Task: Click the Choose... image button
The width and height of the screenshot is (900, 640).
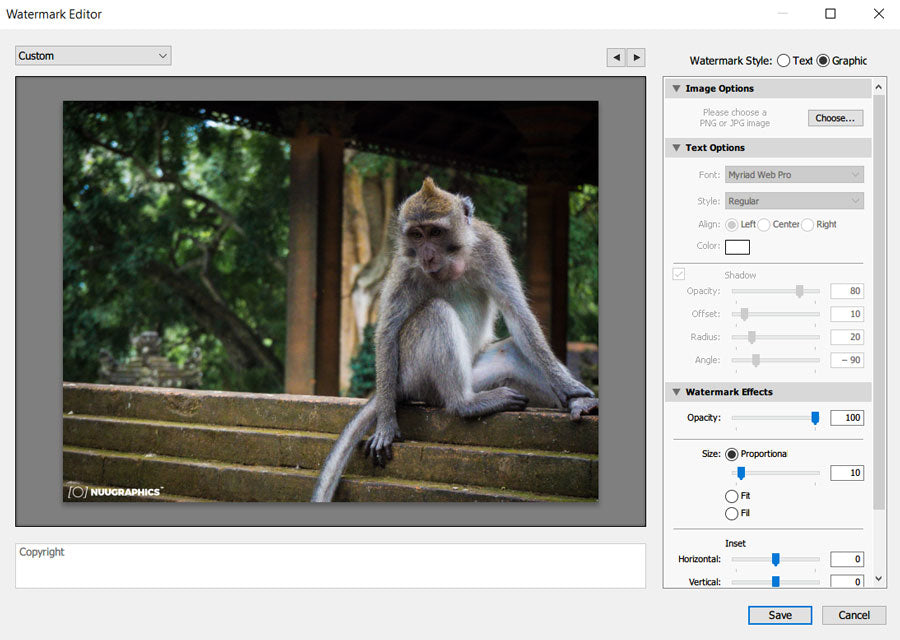Action: click(835, 118)
